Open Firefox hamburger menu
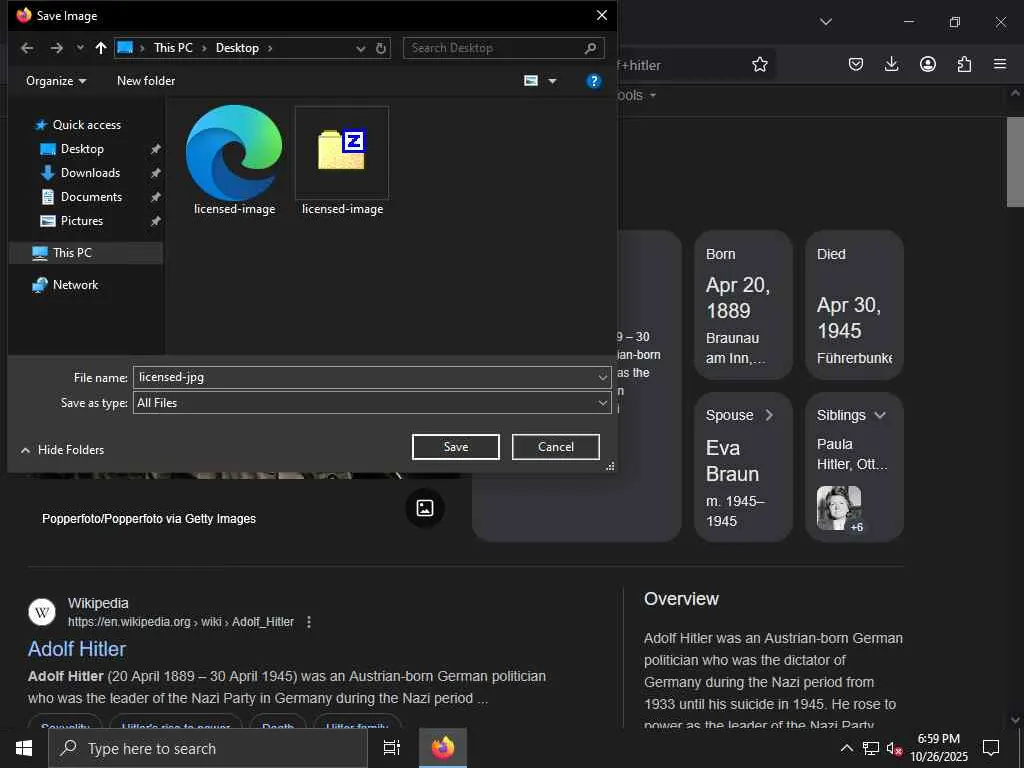 click(1000, 64)
